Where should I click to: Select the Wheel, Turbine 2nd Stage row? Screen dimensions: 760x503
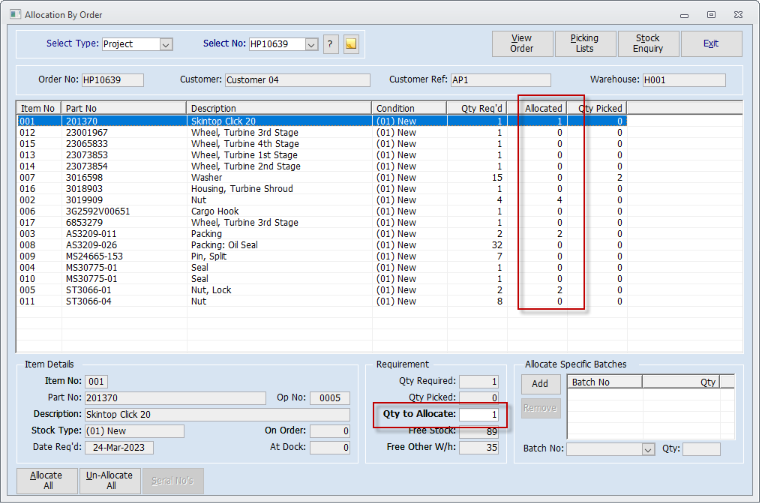click(322, 166)
